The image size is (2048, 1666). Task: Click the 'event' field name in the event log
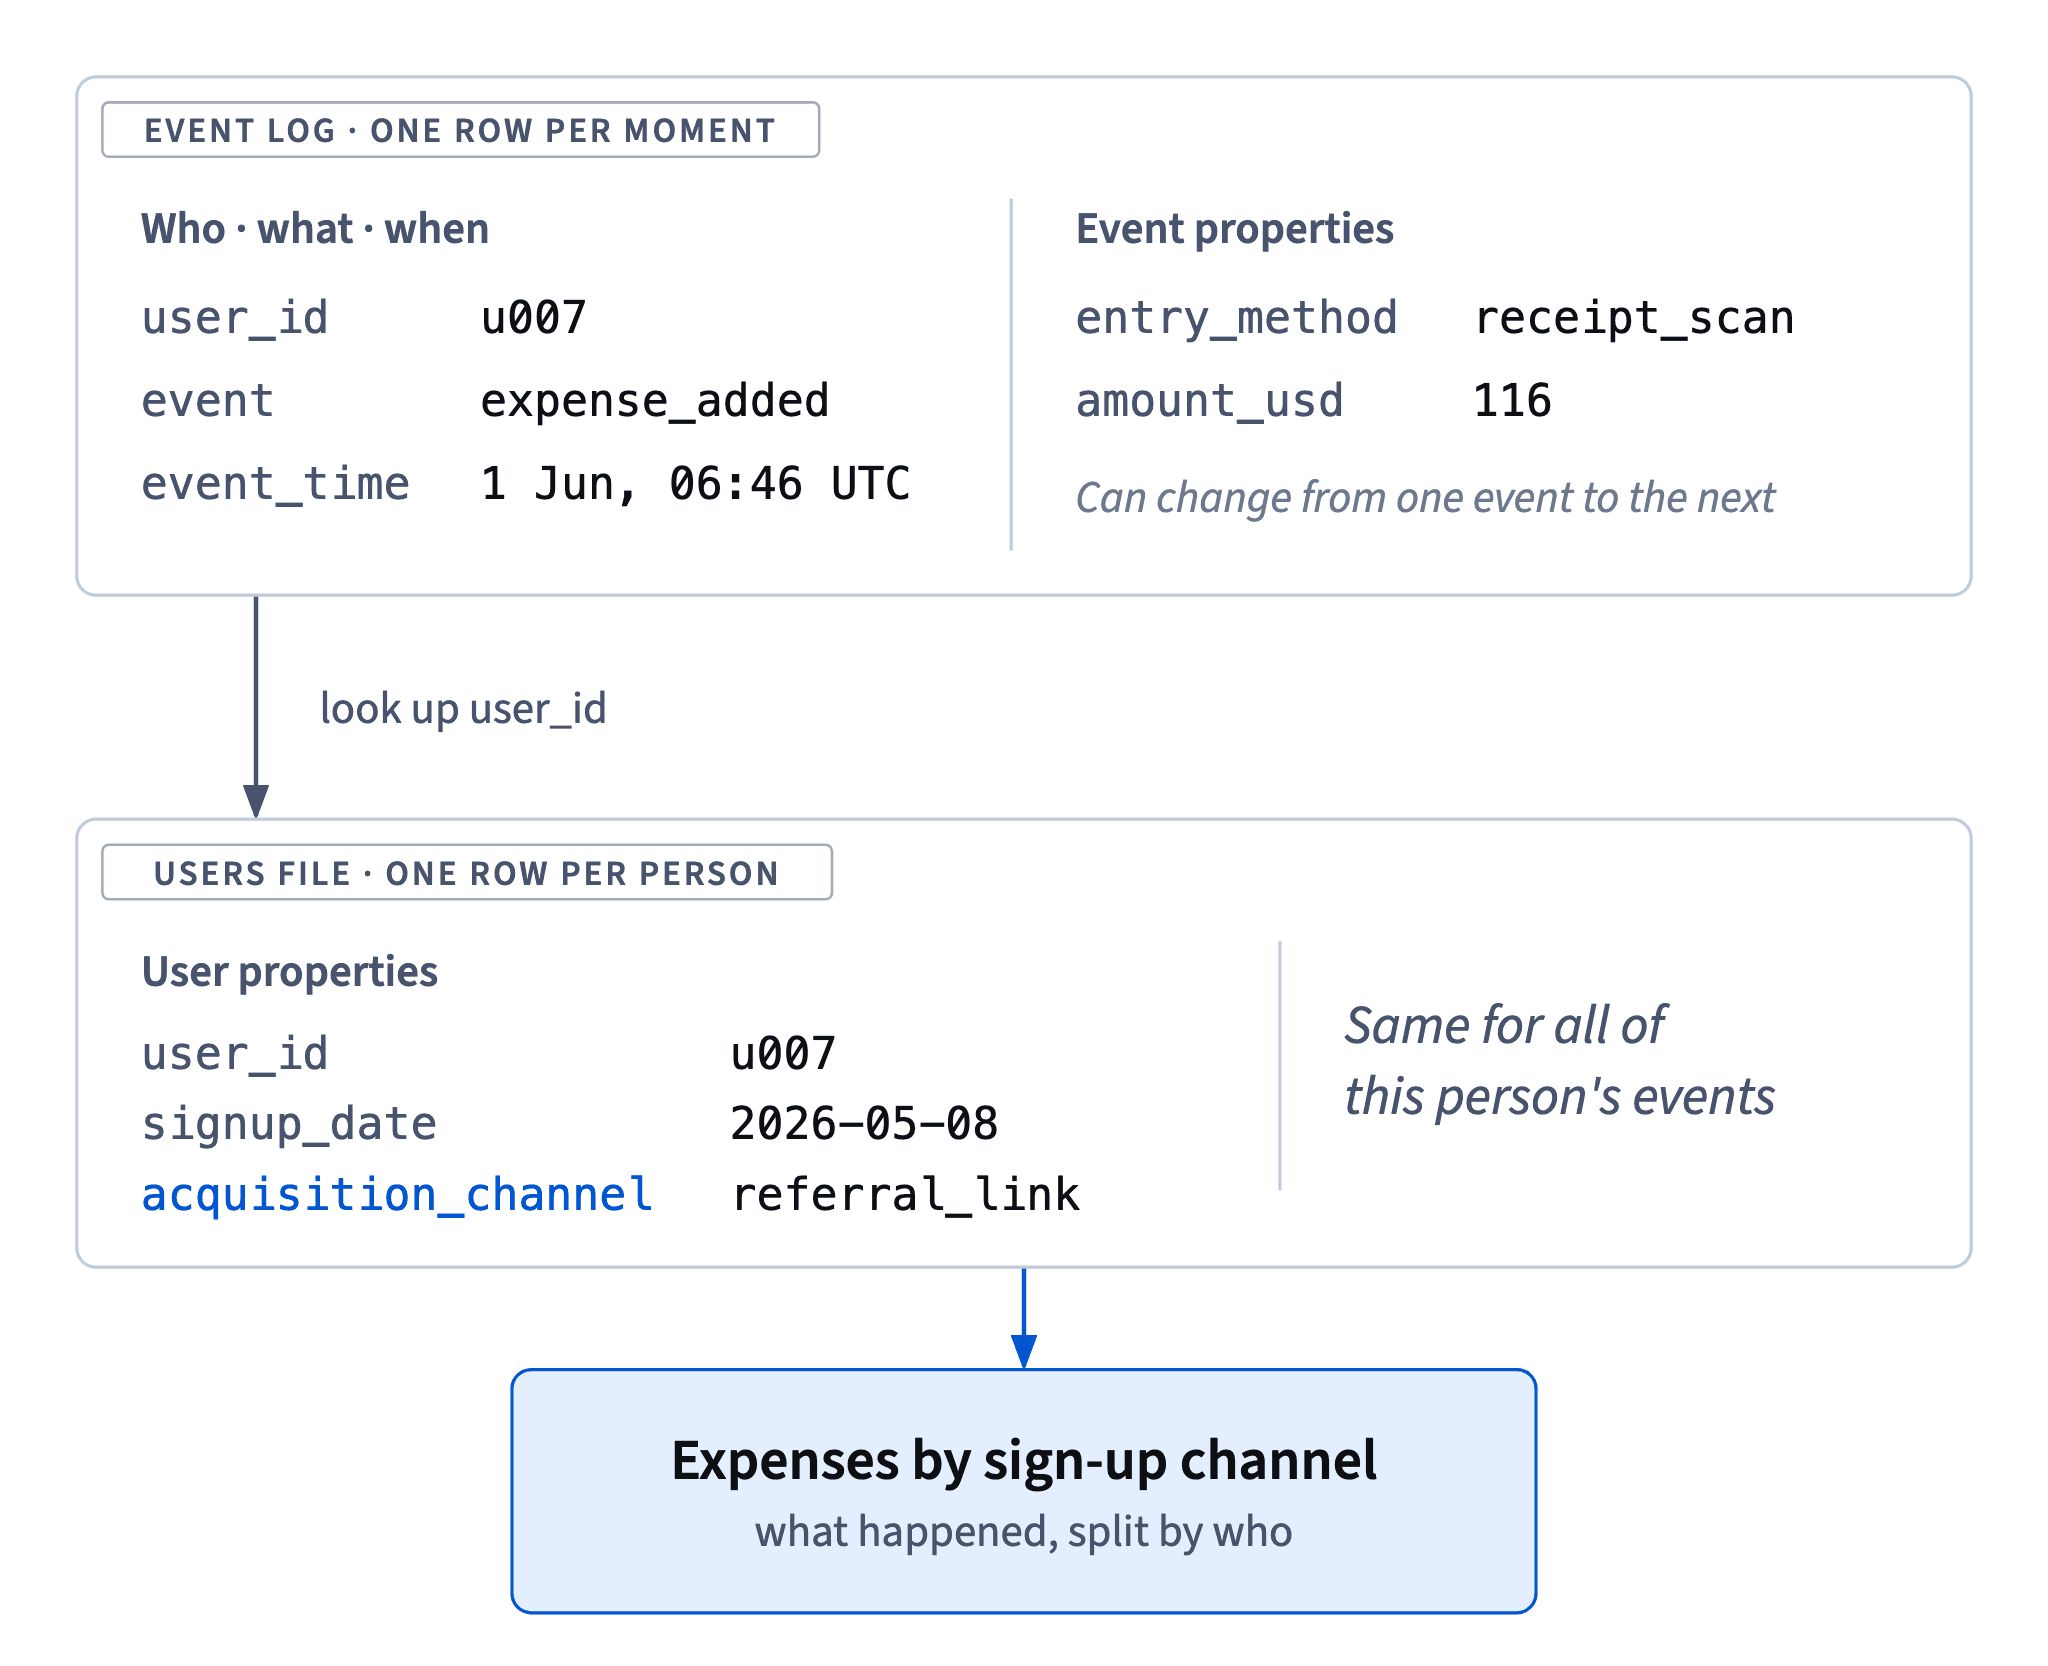point(207,401)
